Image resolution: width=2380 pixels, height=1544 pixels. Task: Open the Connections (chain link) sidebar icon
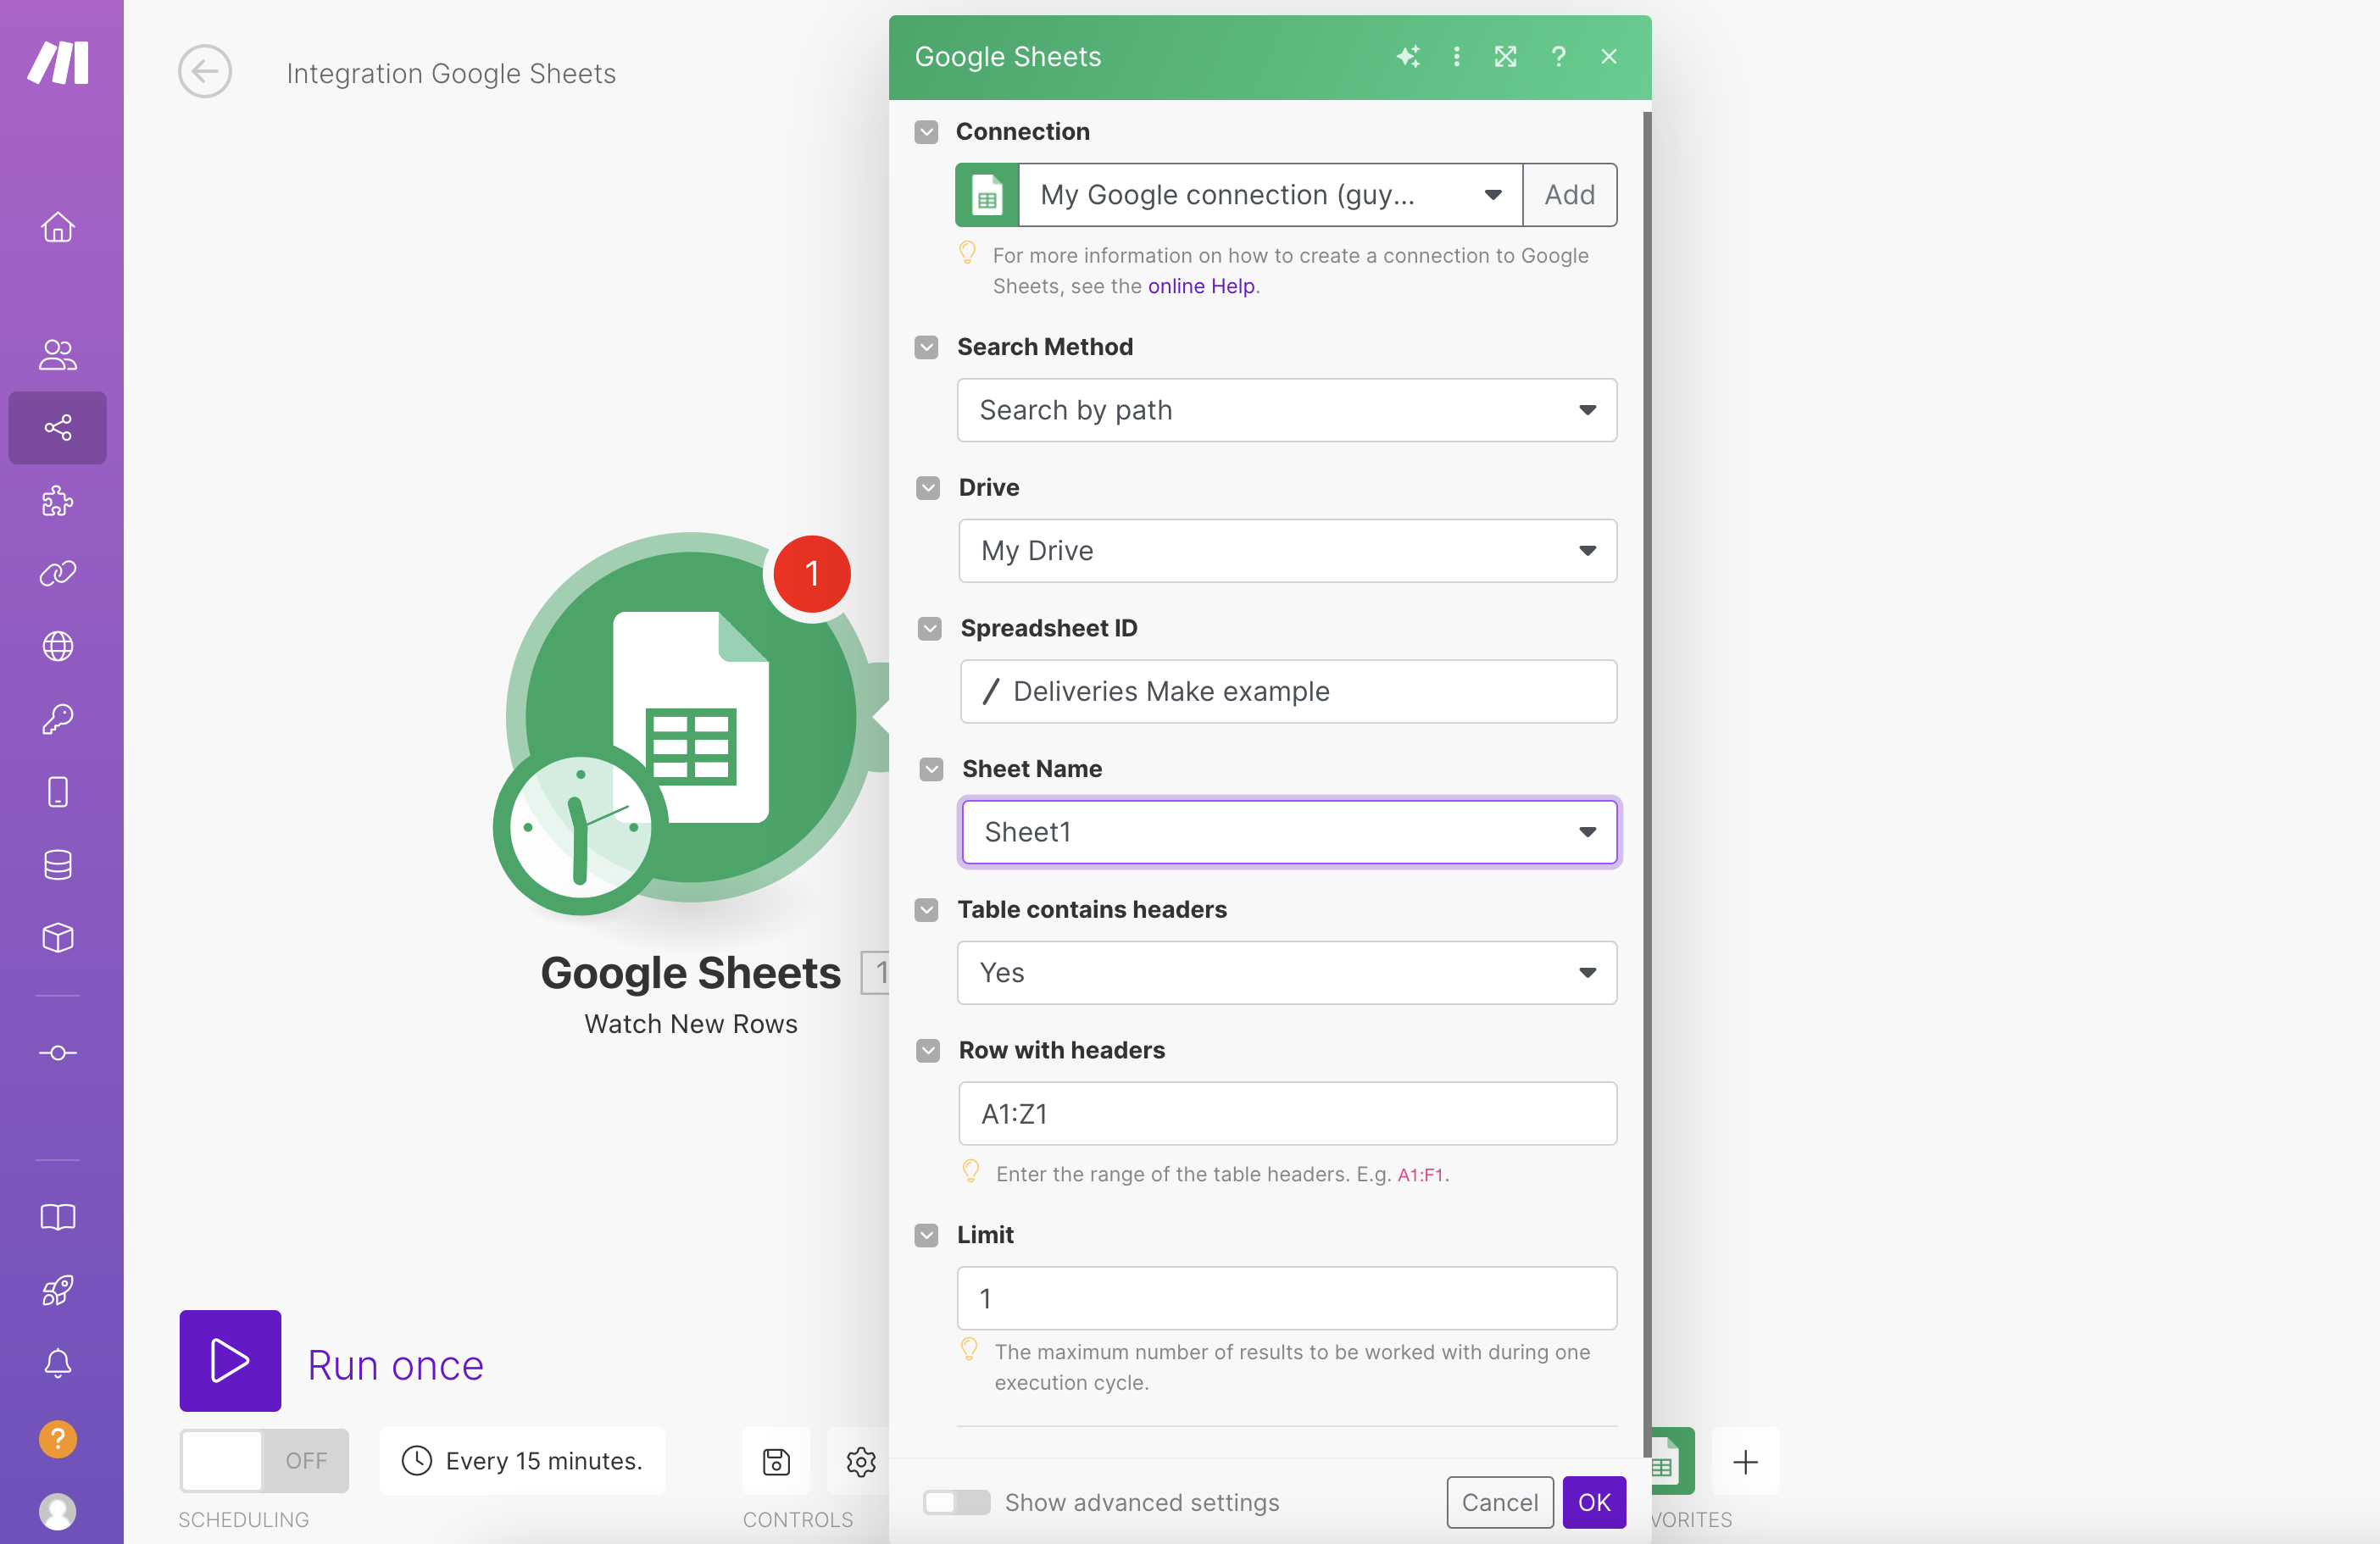point(58,573)
